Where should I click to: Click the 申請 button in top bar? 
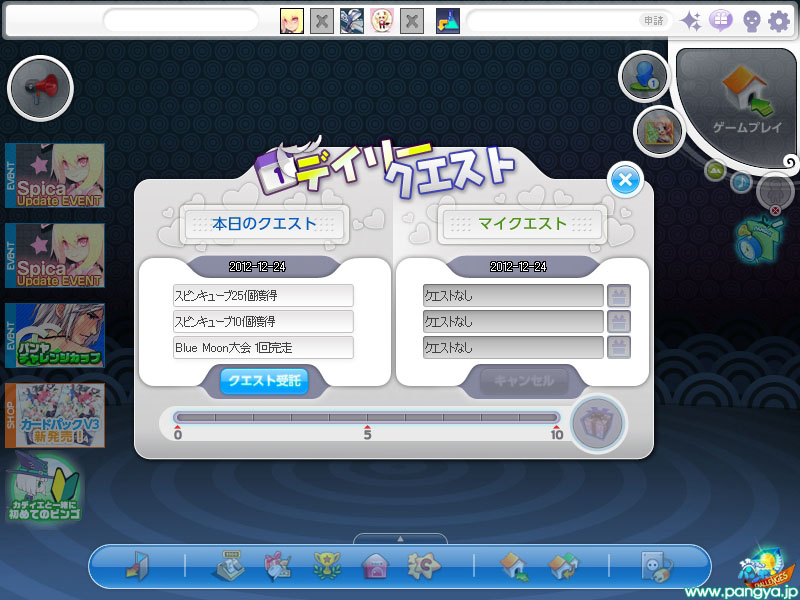point(653,21)
